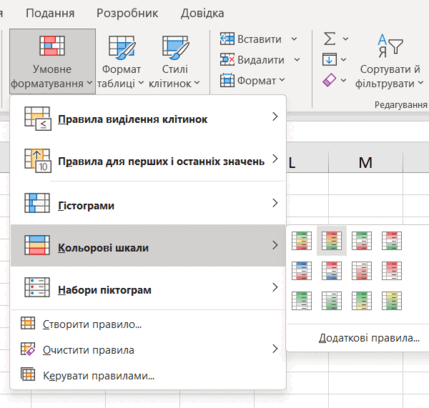Expand the arrow beside the sigma icon

click(x=346, y=39)
